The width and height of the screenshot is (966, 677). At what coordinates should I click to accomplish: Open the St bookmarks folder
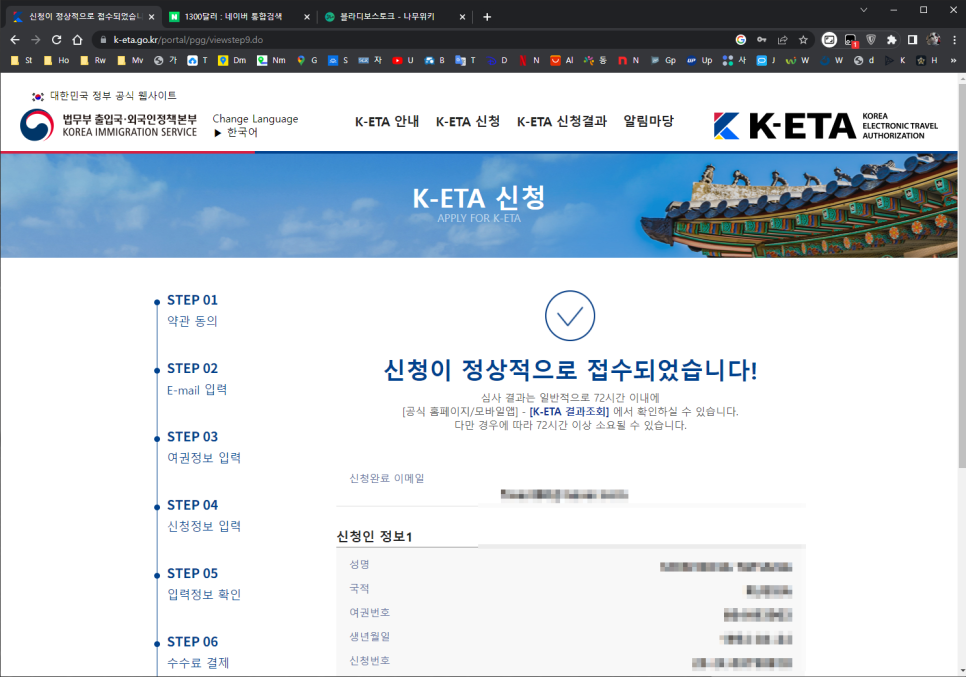point(22,60)
